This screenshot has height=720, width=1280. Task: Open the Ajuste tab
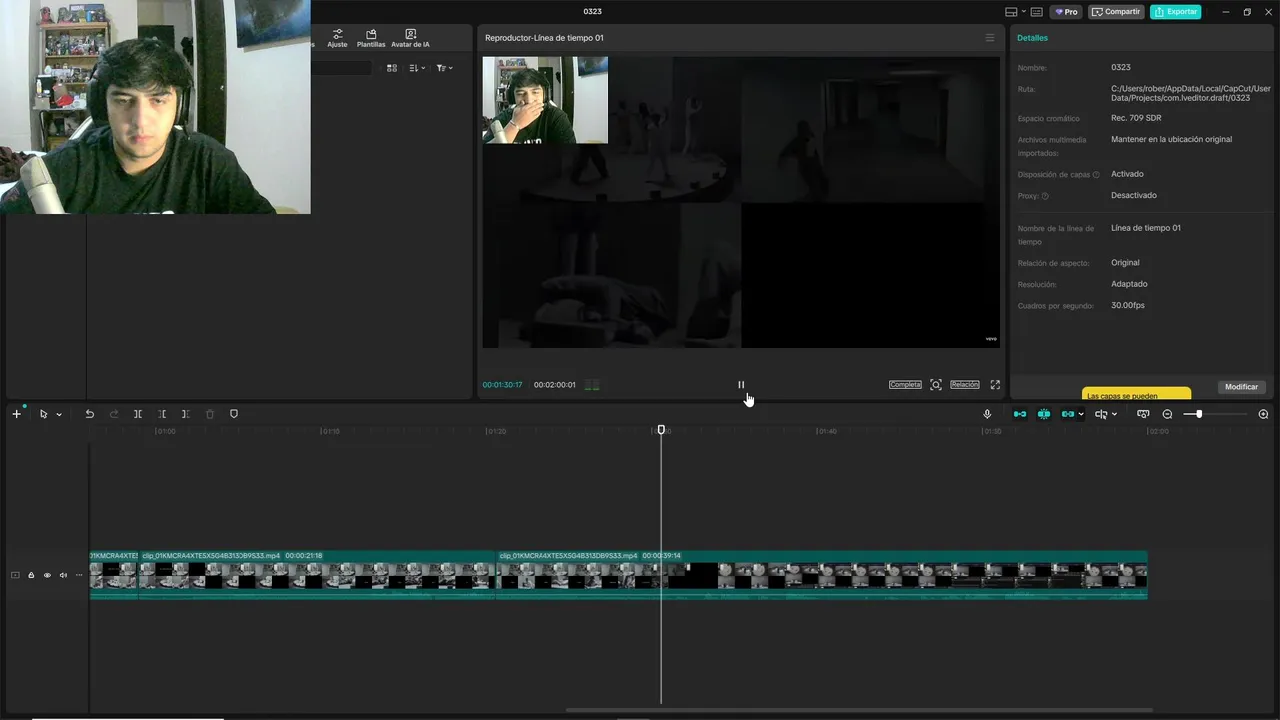337,39
